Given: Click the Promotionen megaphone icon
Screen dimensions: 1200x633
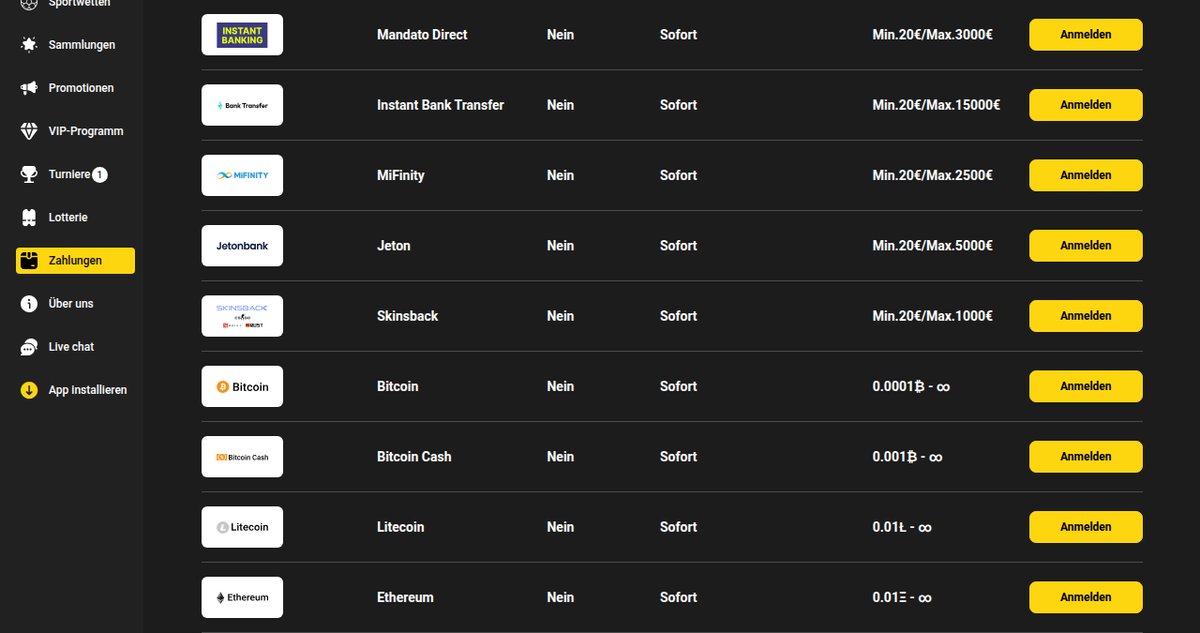Looking at the screenshot, I should point(29,88).
